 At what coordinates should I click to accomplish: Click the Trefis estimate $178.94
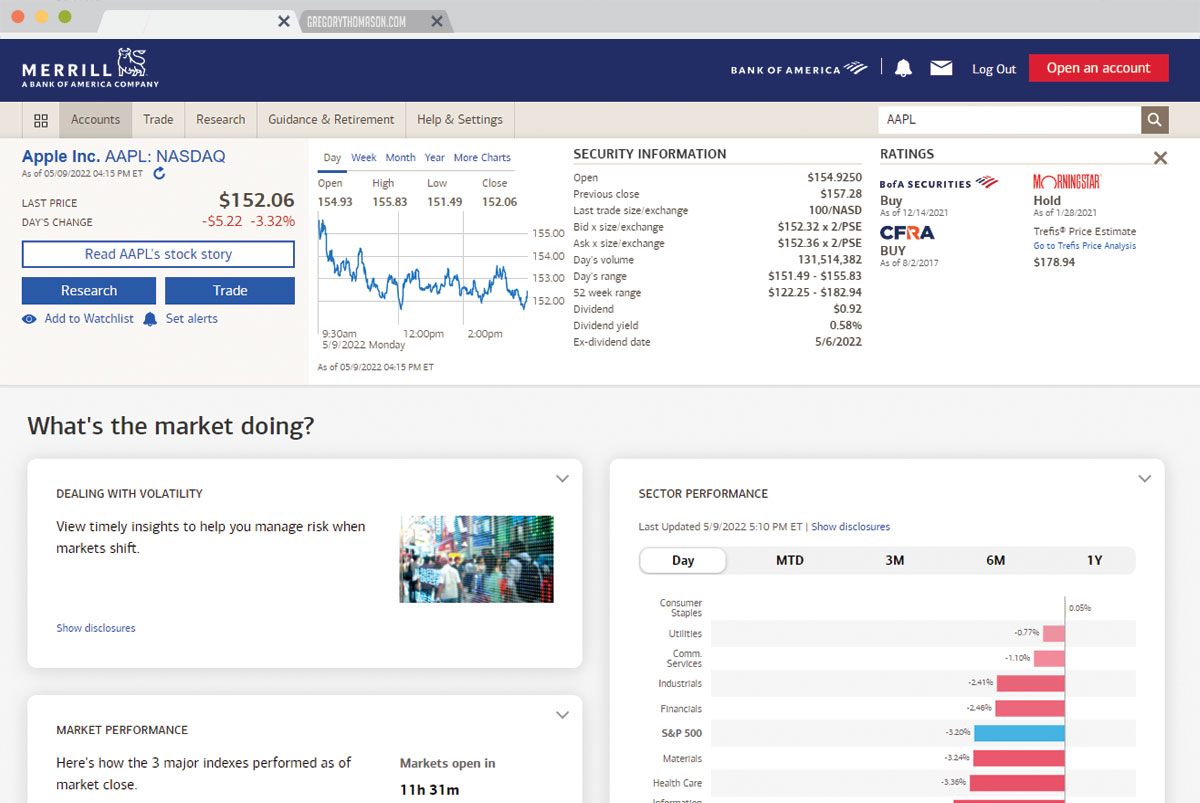[1054, 262]
